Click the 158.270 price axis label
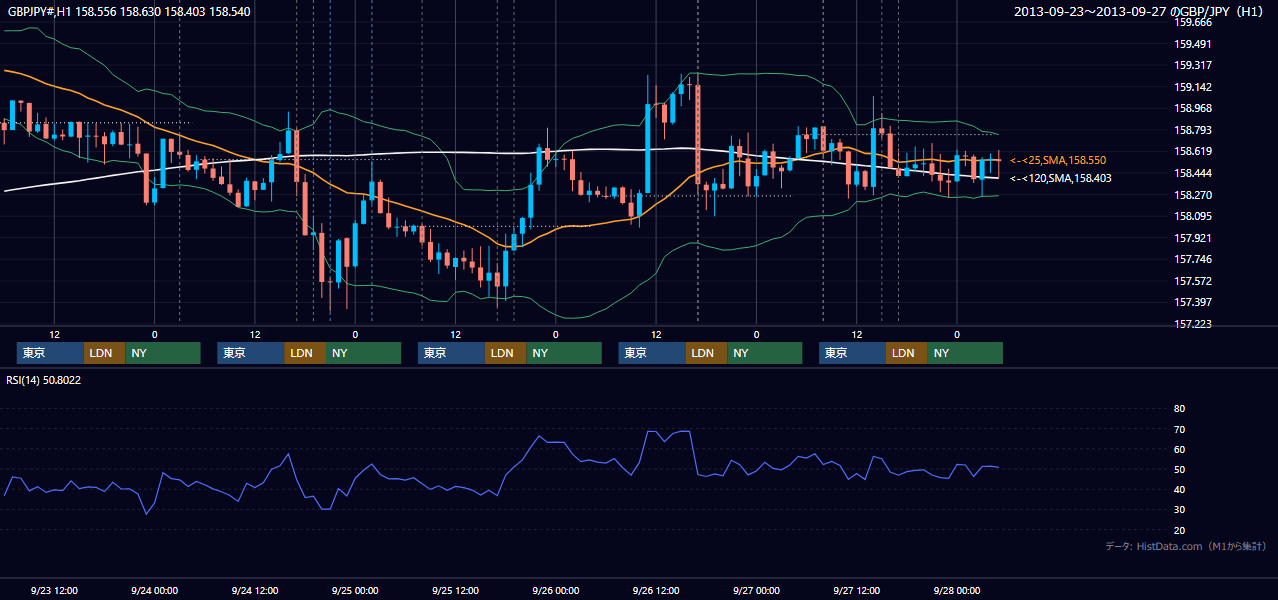 point(1193,195)
